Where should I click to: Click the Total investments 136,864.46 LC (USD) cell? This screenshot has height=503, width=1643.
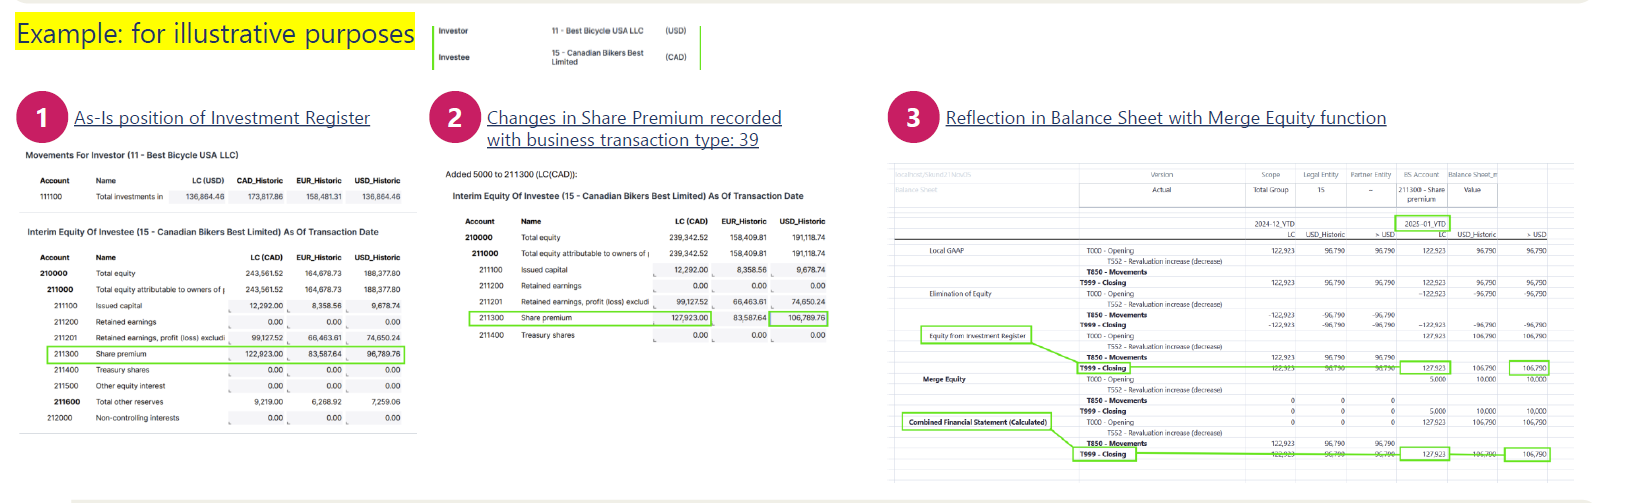pyautogui.click(x=205, y=197)
